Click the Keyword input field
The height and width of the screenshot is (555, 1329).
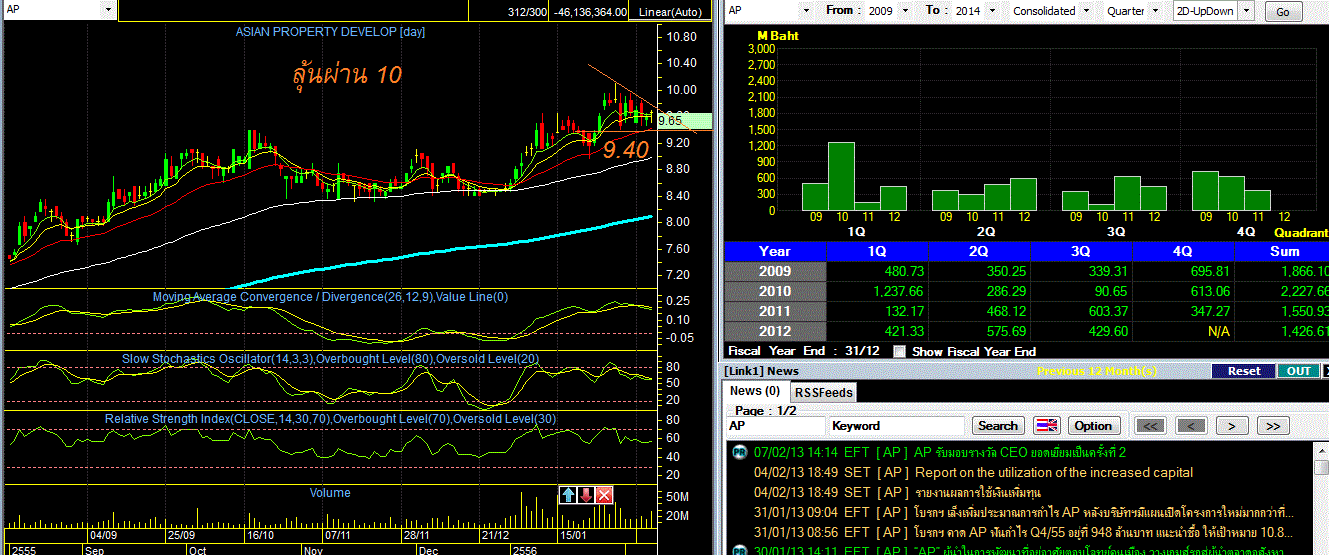[897, 425]
